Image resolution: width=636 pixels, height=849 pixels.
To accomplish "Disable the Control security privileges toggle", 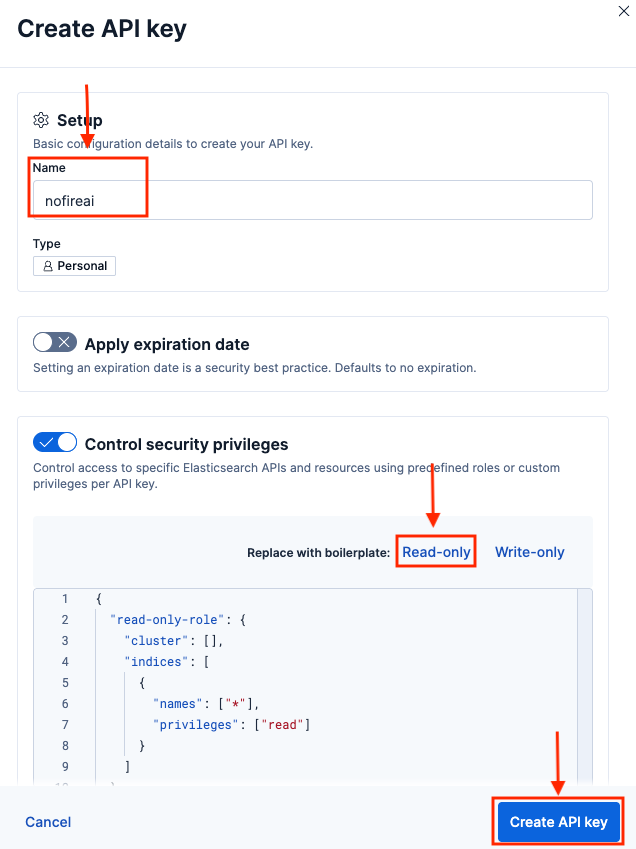I will click(x=54, y=442).
